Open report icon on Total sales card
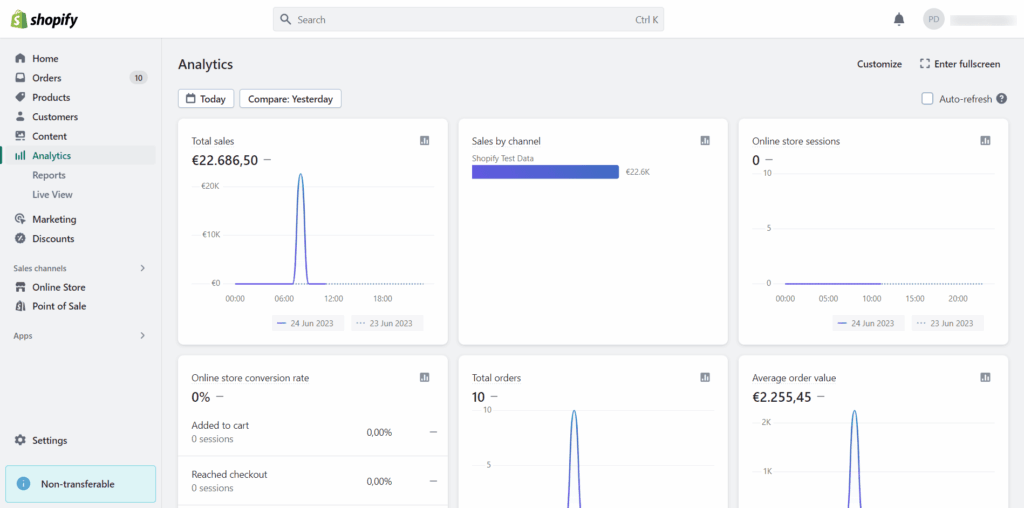The height and width of the screenshot is (508, 1024). [x=424, y=140]
